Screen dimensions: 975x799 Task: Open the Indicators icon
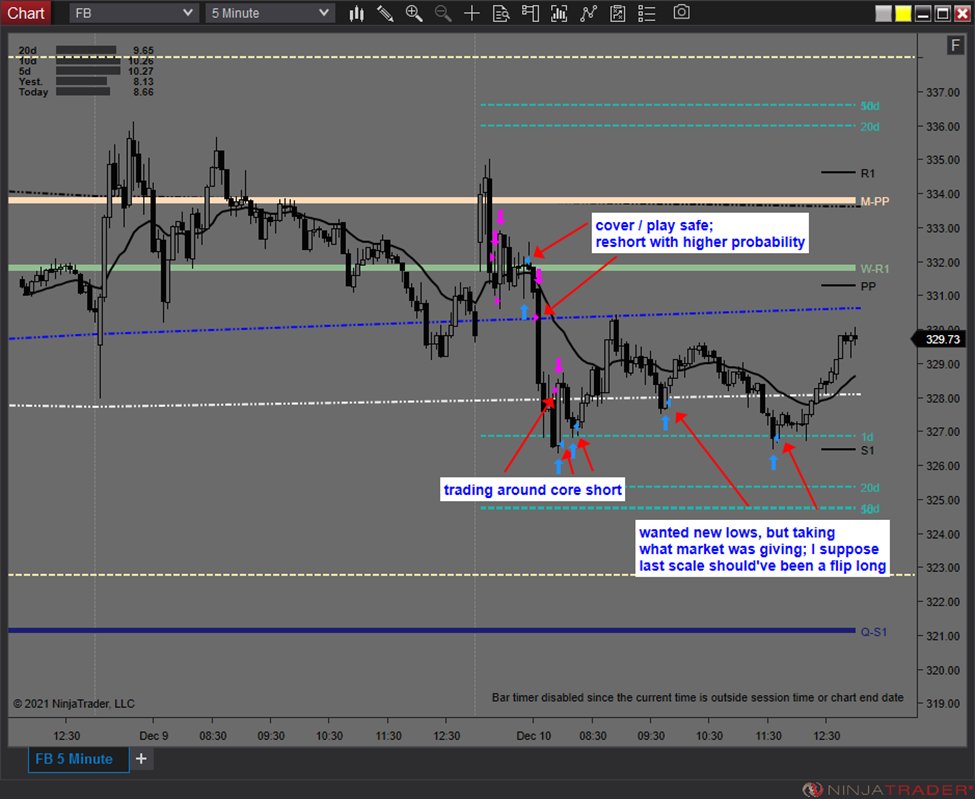(560, 13)
